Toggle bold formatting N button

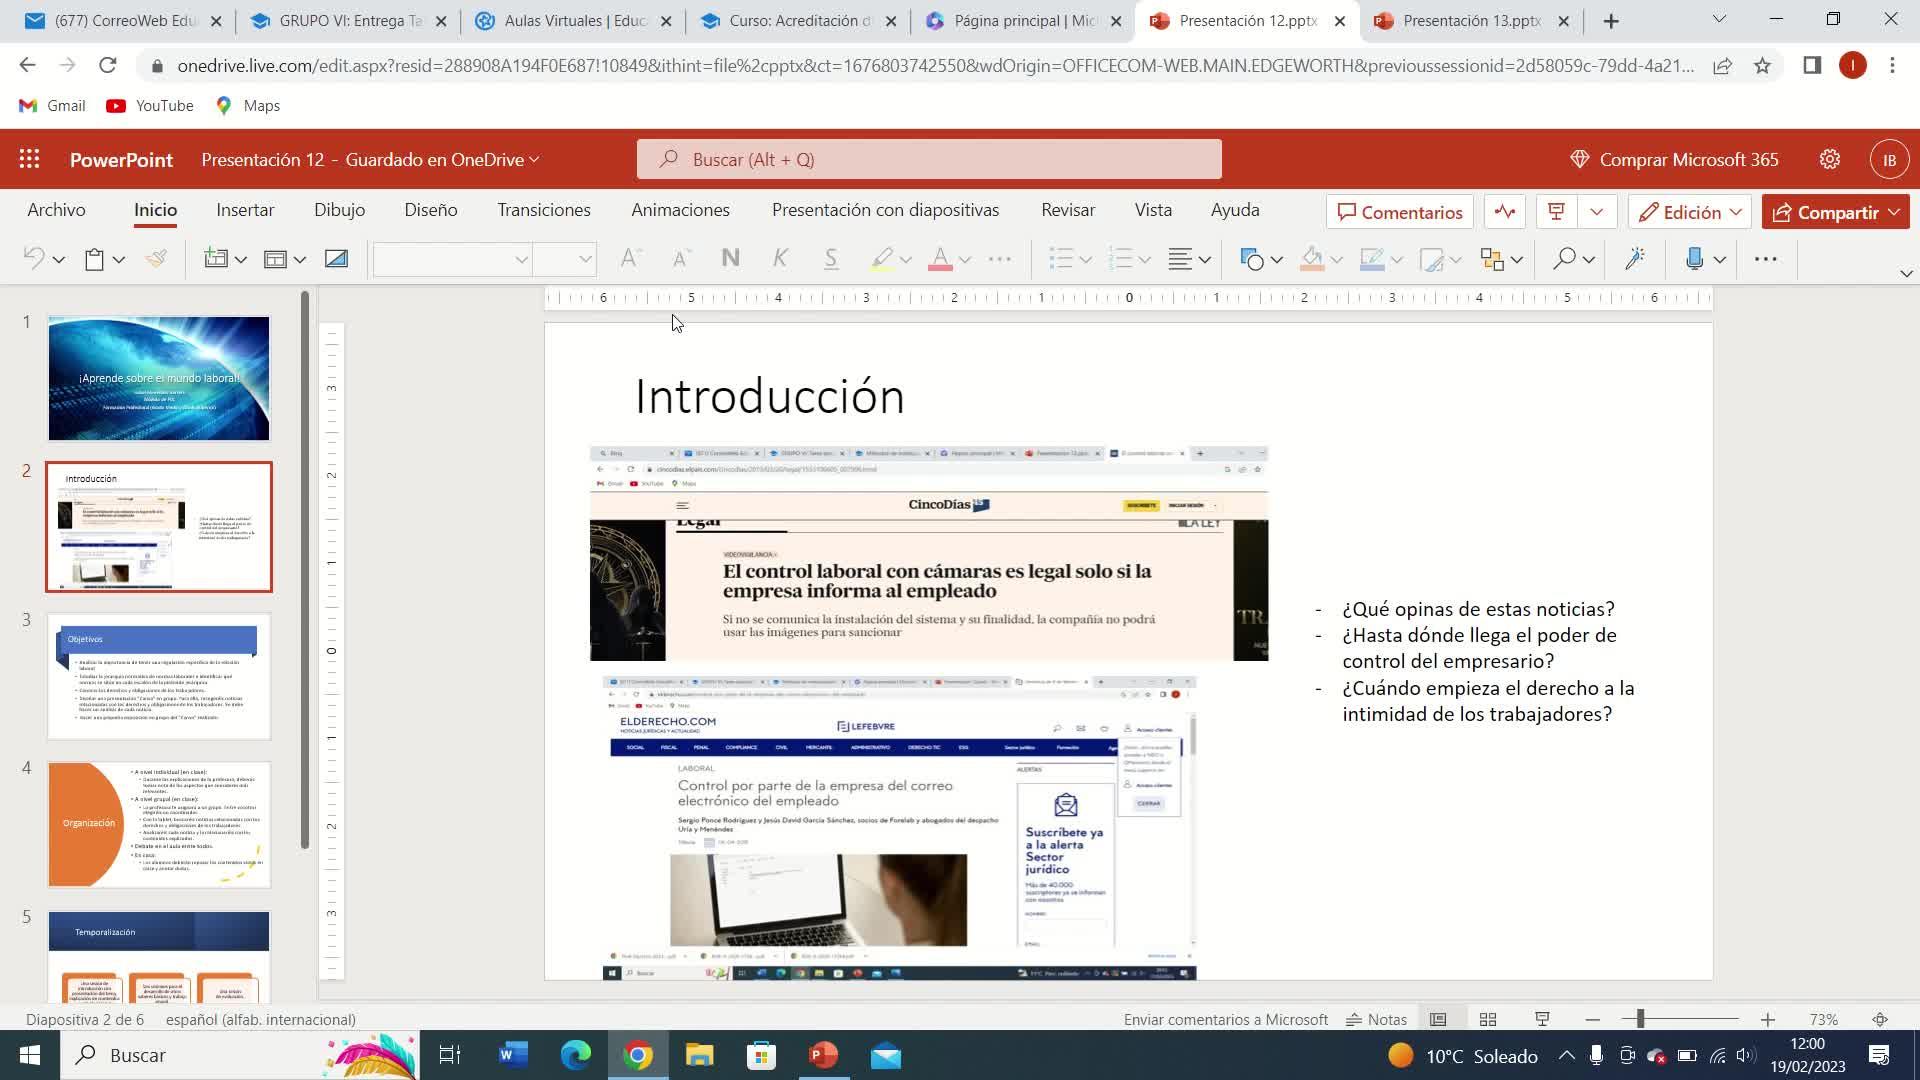pyautogui.click(x=730, y=259)
